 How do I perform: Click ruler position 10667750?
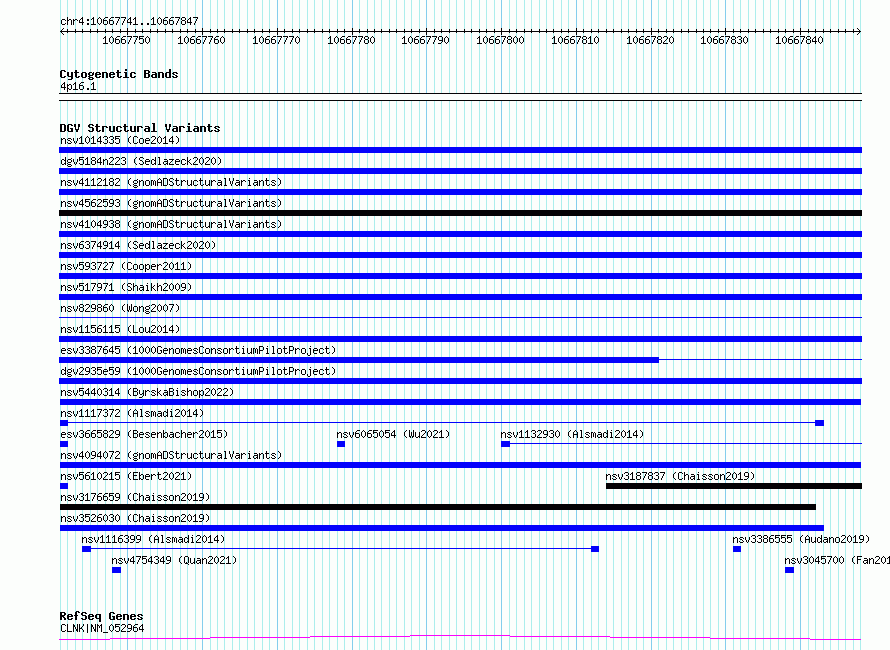pyautogui.click(x=126, y=40)
